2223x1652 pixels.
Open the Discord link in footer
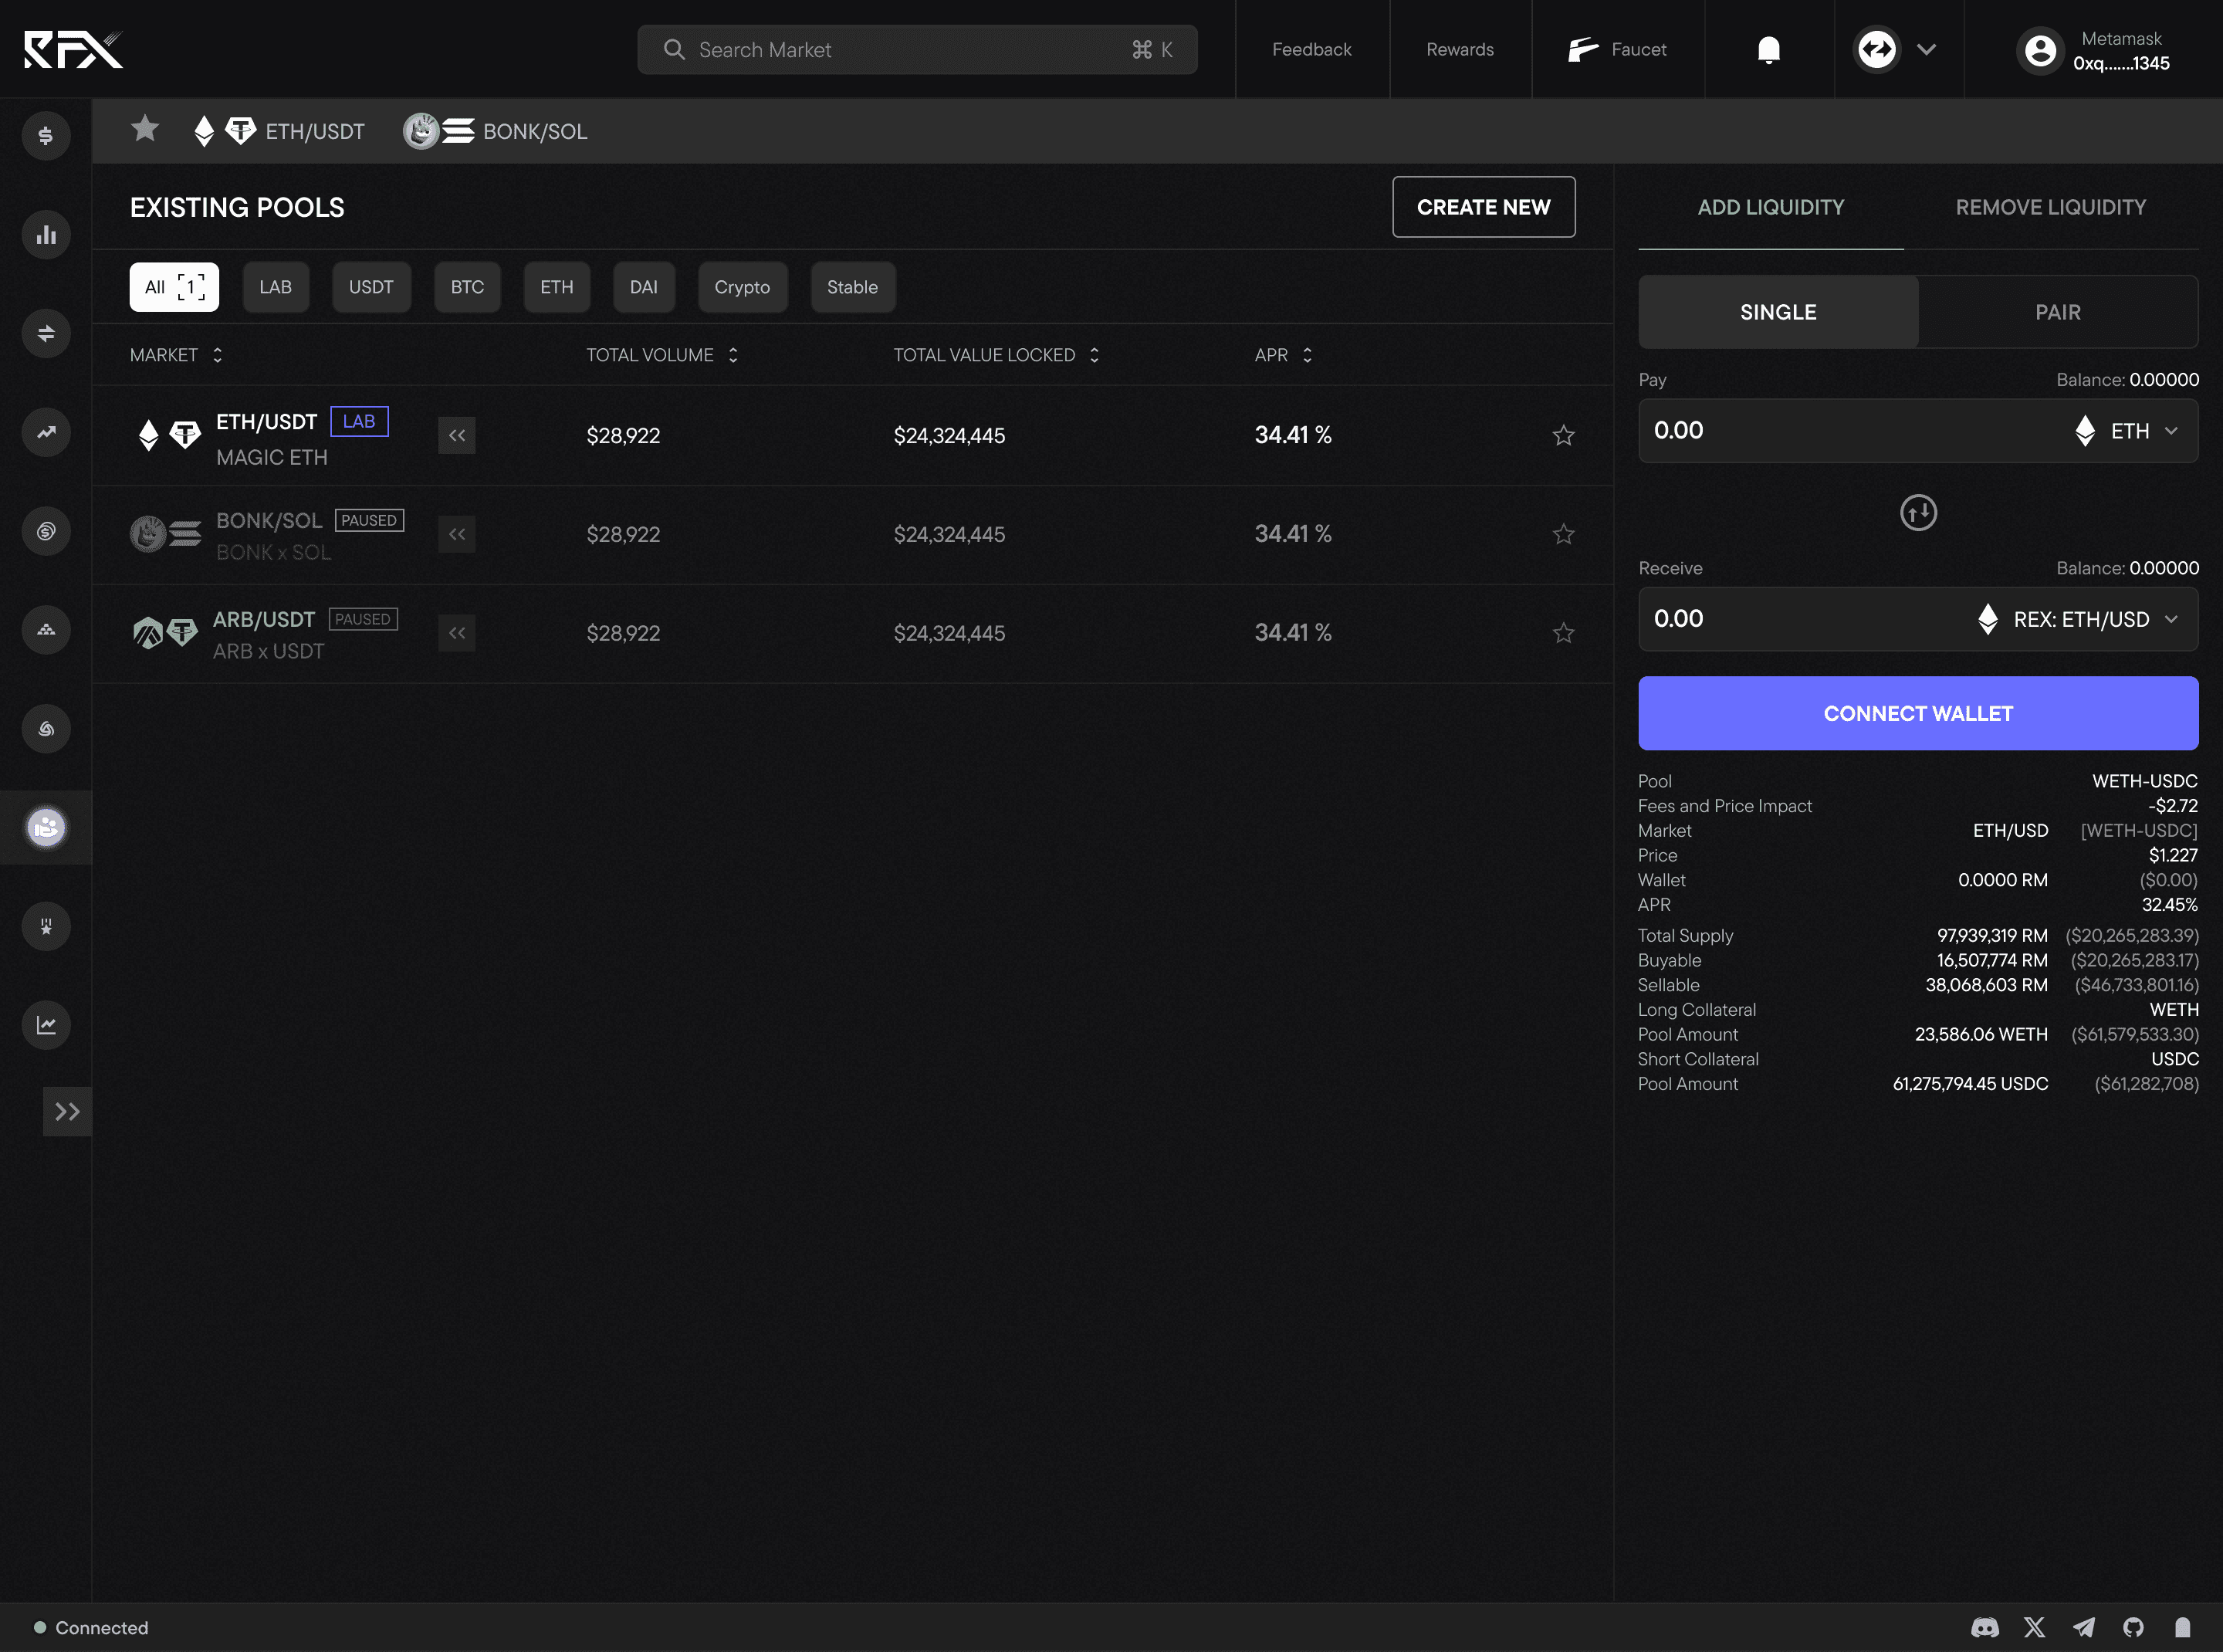pos(1984,1627)
